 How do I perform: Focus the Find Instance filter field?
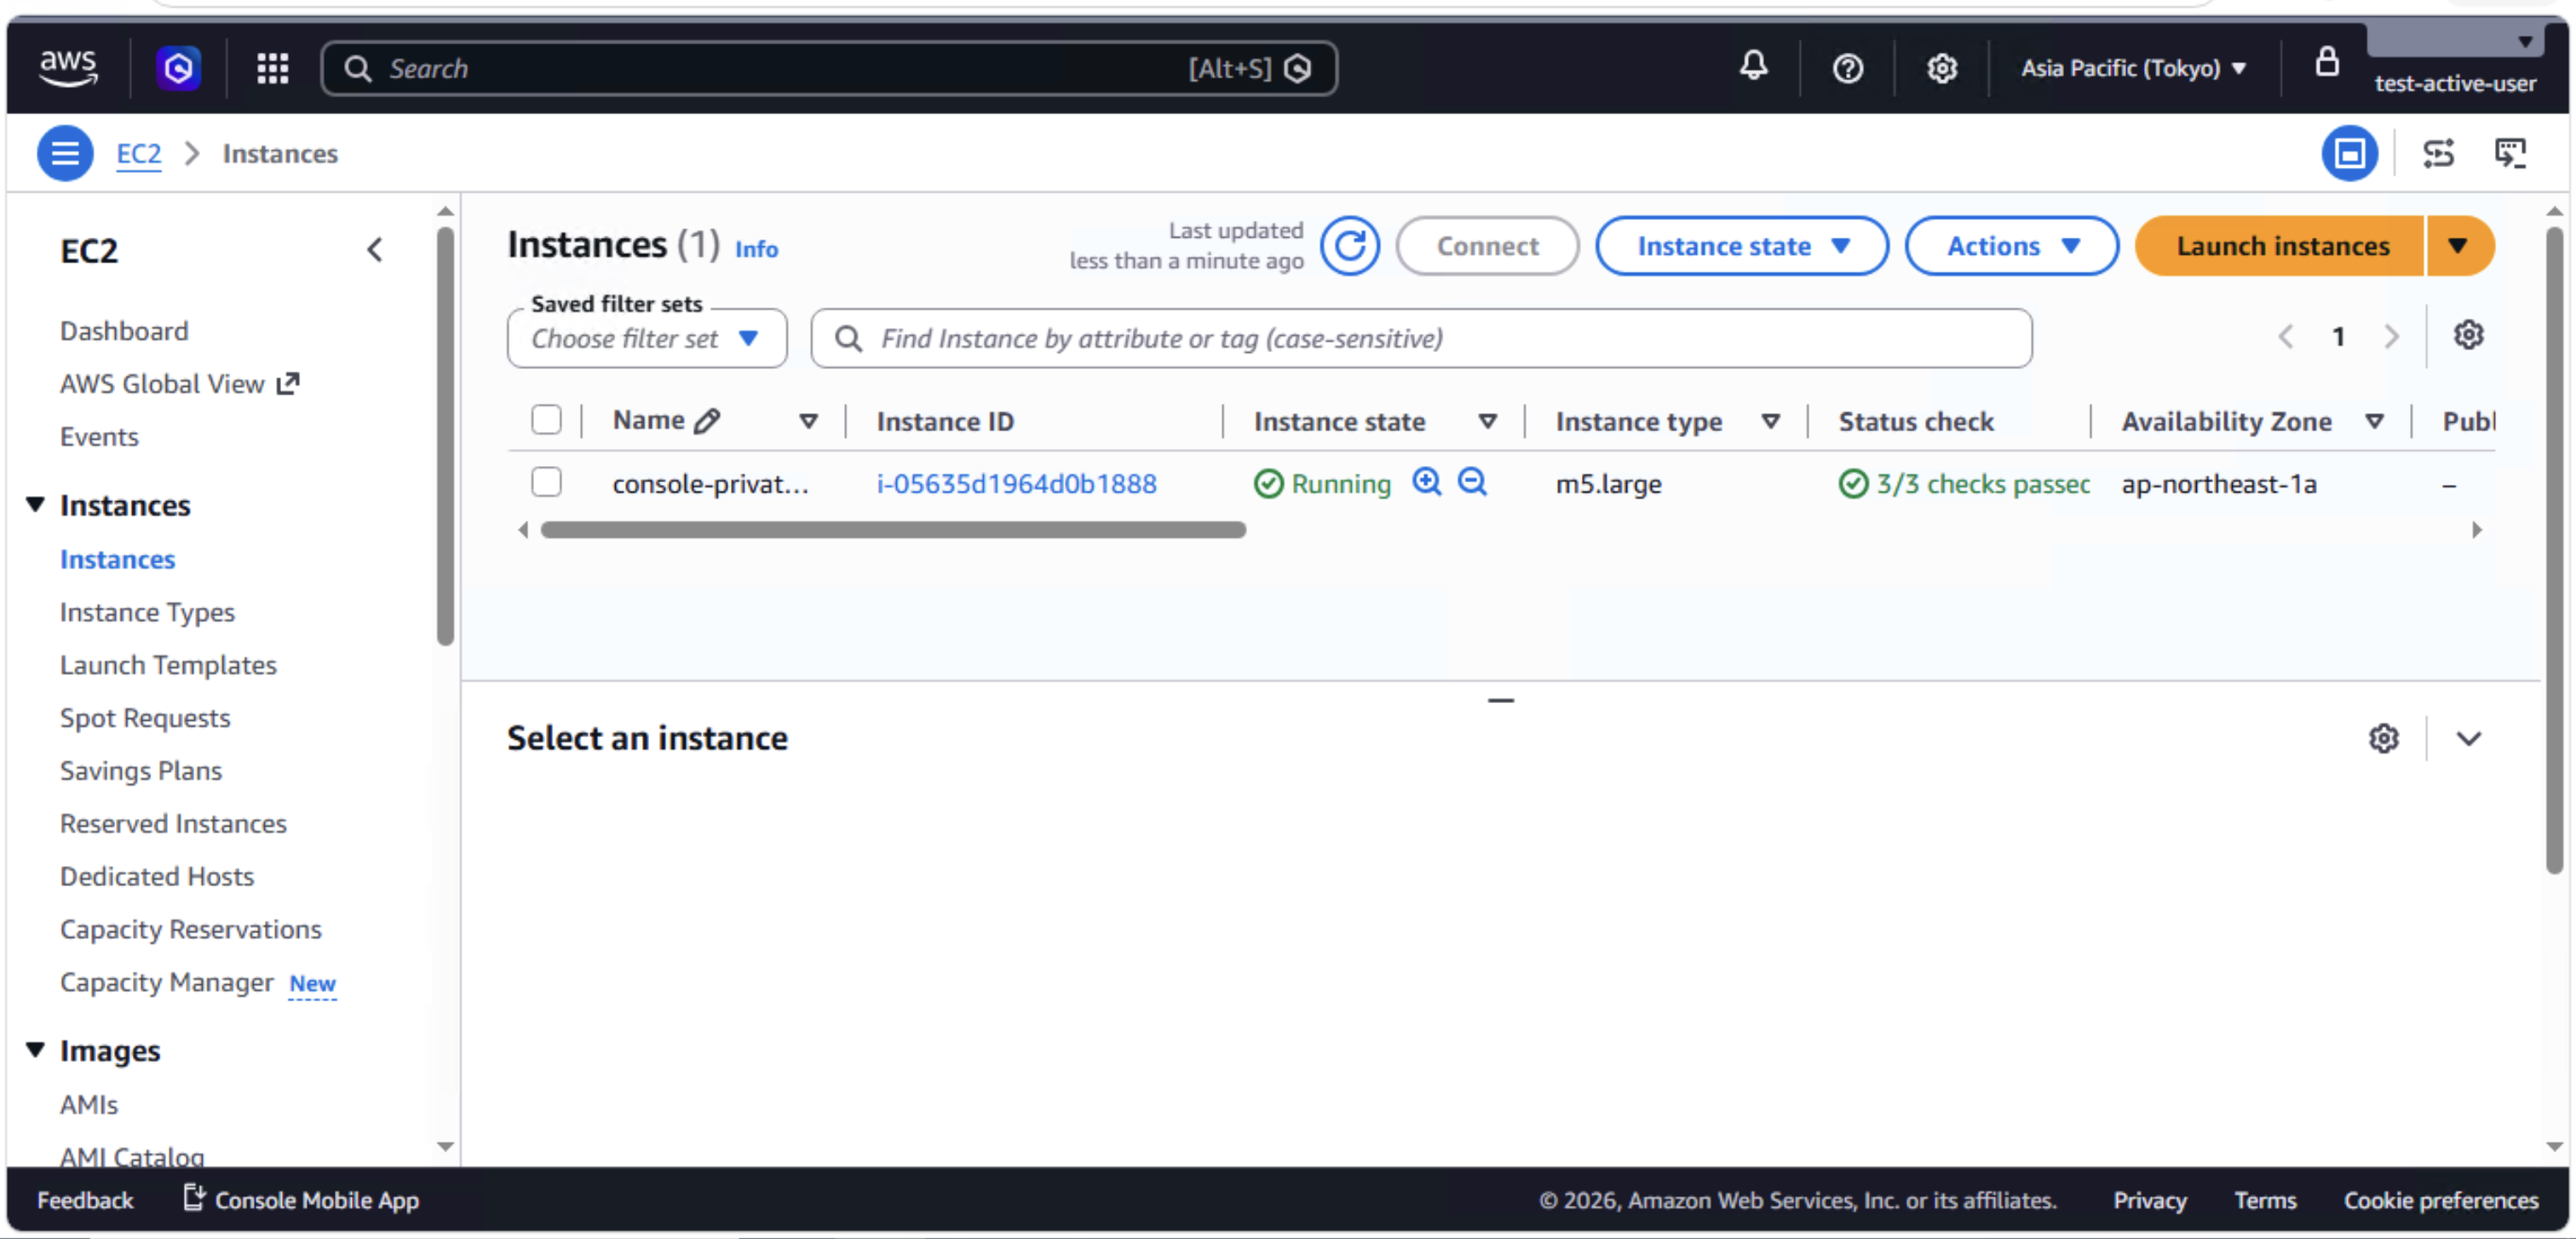click(1420, 338)
